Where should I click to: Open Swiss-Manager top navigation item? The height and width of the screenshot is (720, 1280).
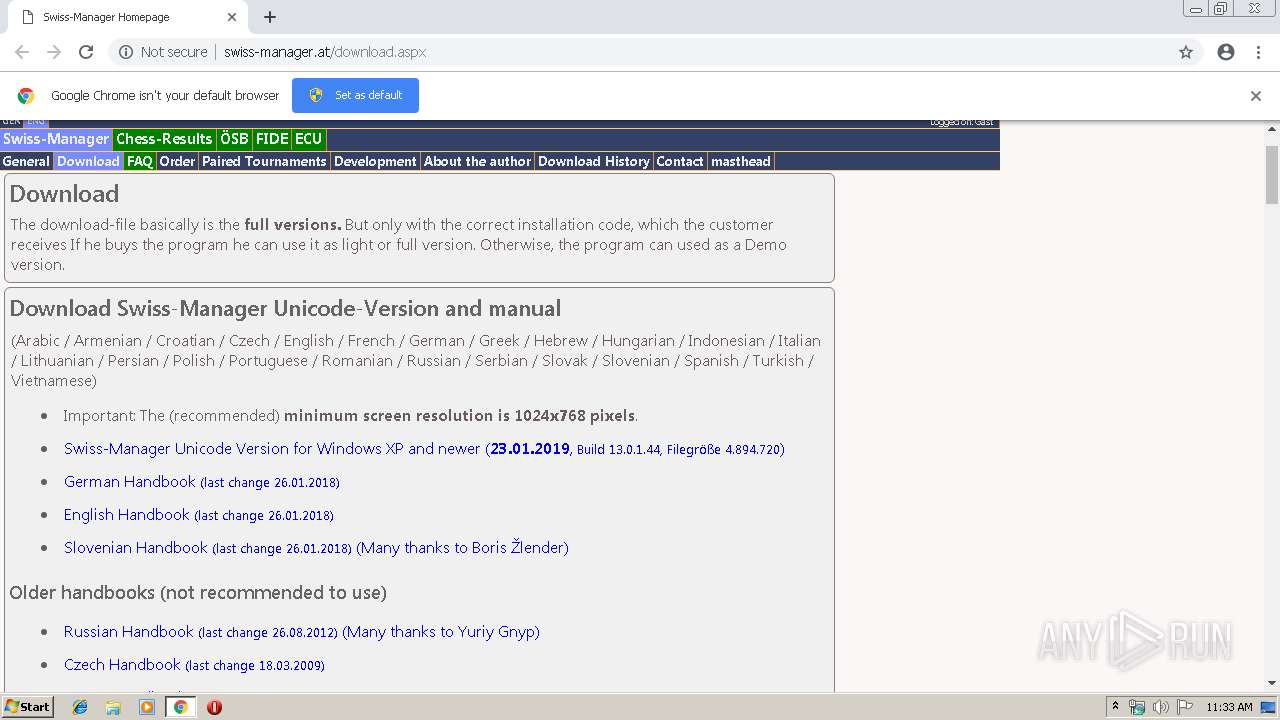(x=56, y=139)
